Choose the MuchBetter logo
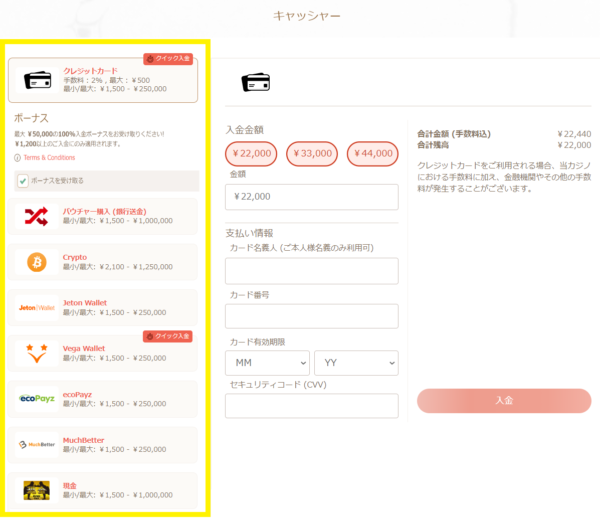 (x=37, y=444)
